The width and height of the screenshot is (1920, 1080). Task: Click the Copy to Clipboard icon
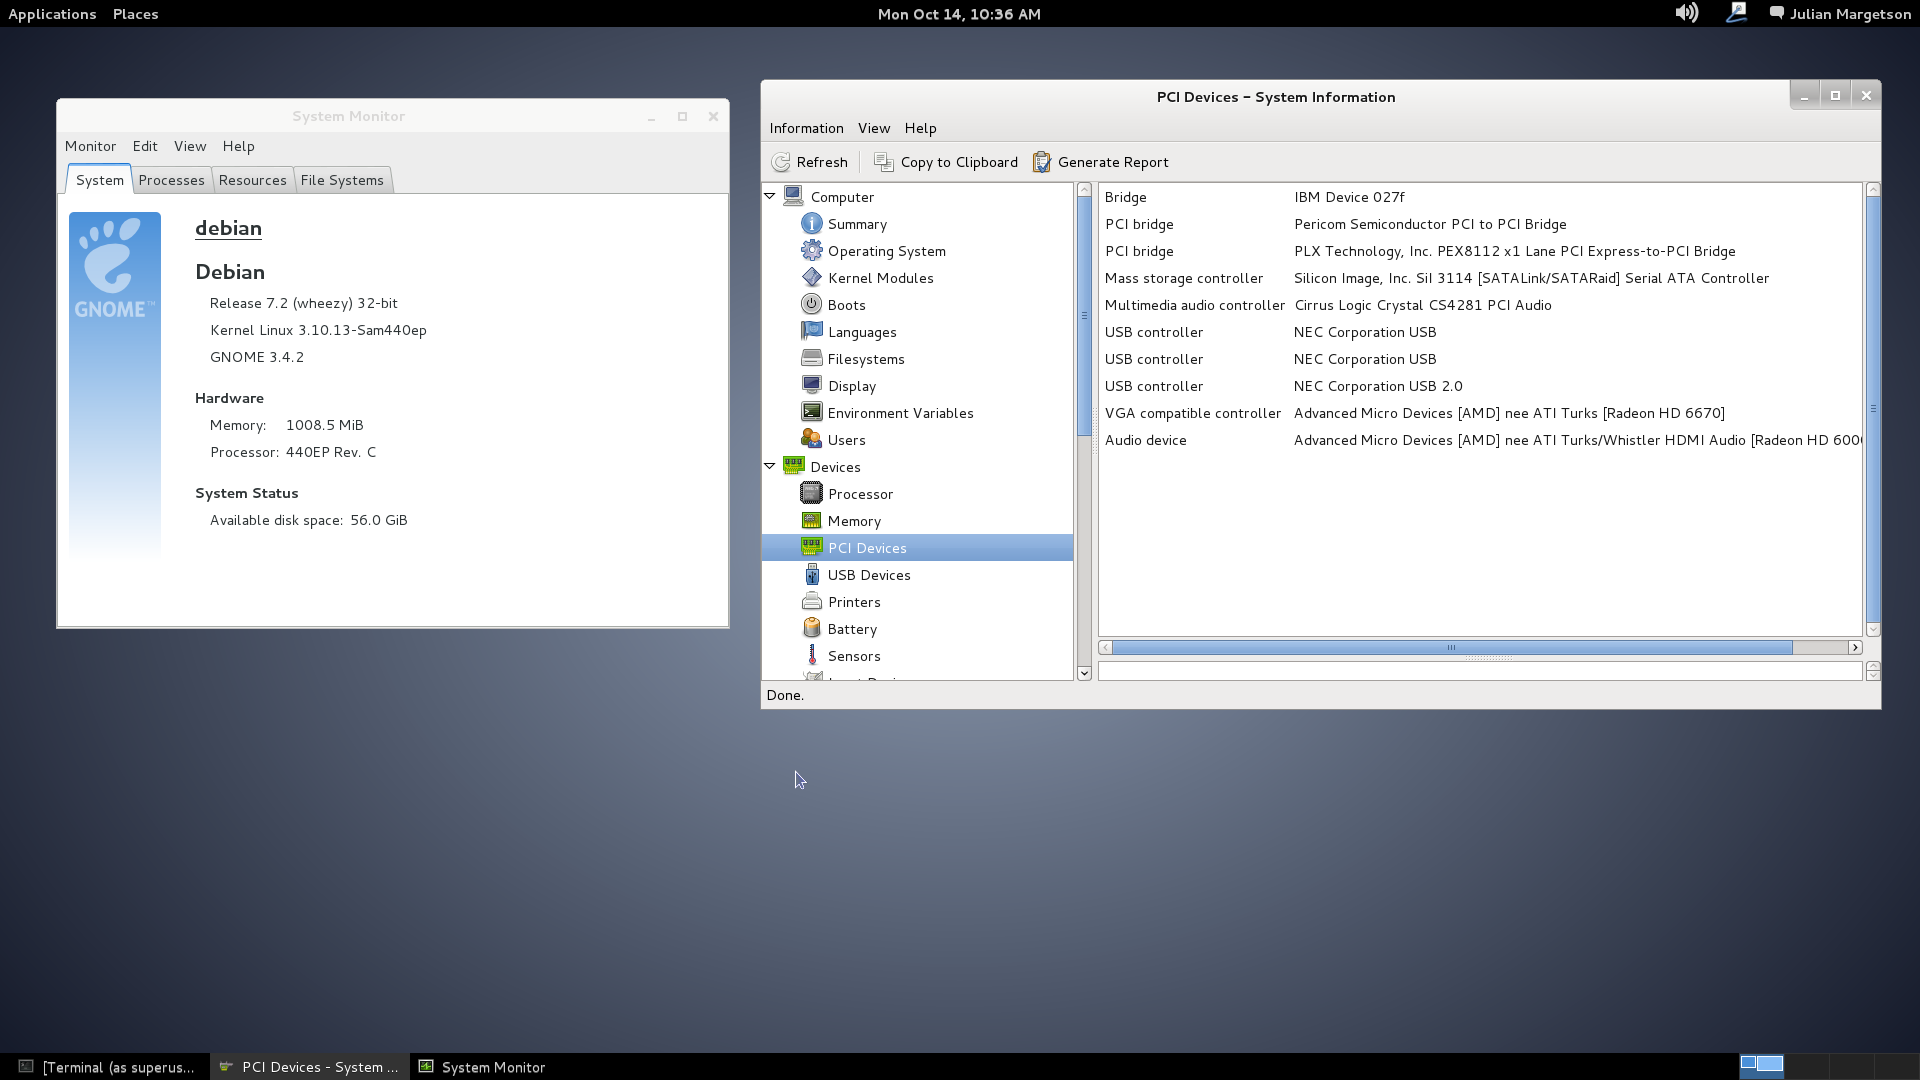[x=883, y=162]
